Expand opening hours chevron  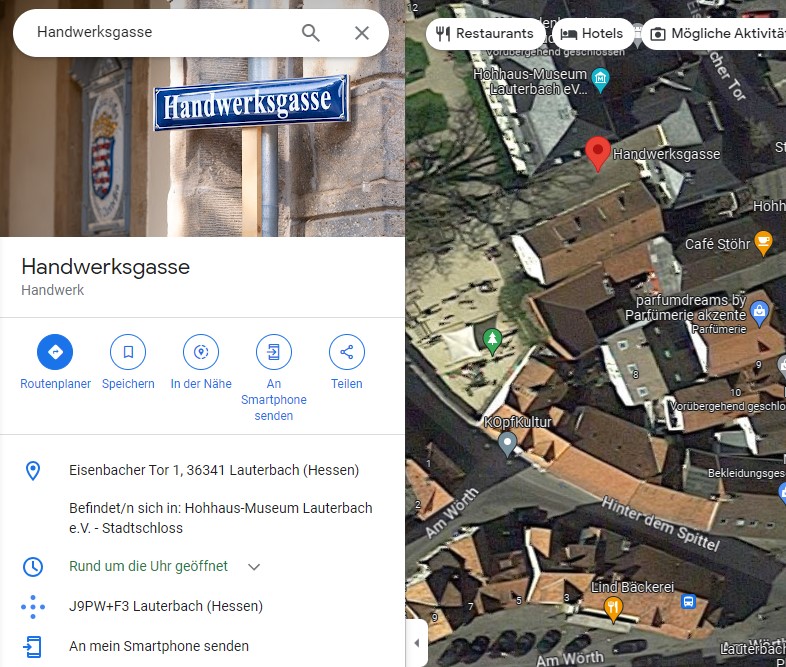(254, 567)
